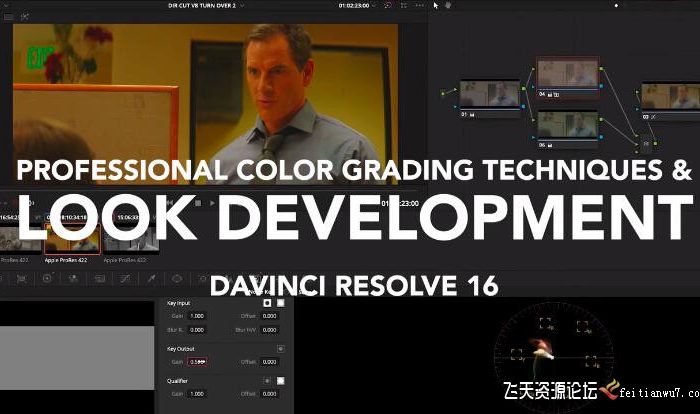Select the highlighted middle Apple ProRes 422 clip thumbnail
Screen dimensions: 700x414
[x=72, y=238]
